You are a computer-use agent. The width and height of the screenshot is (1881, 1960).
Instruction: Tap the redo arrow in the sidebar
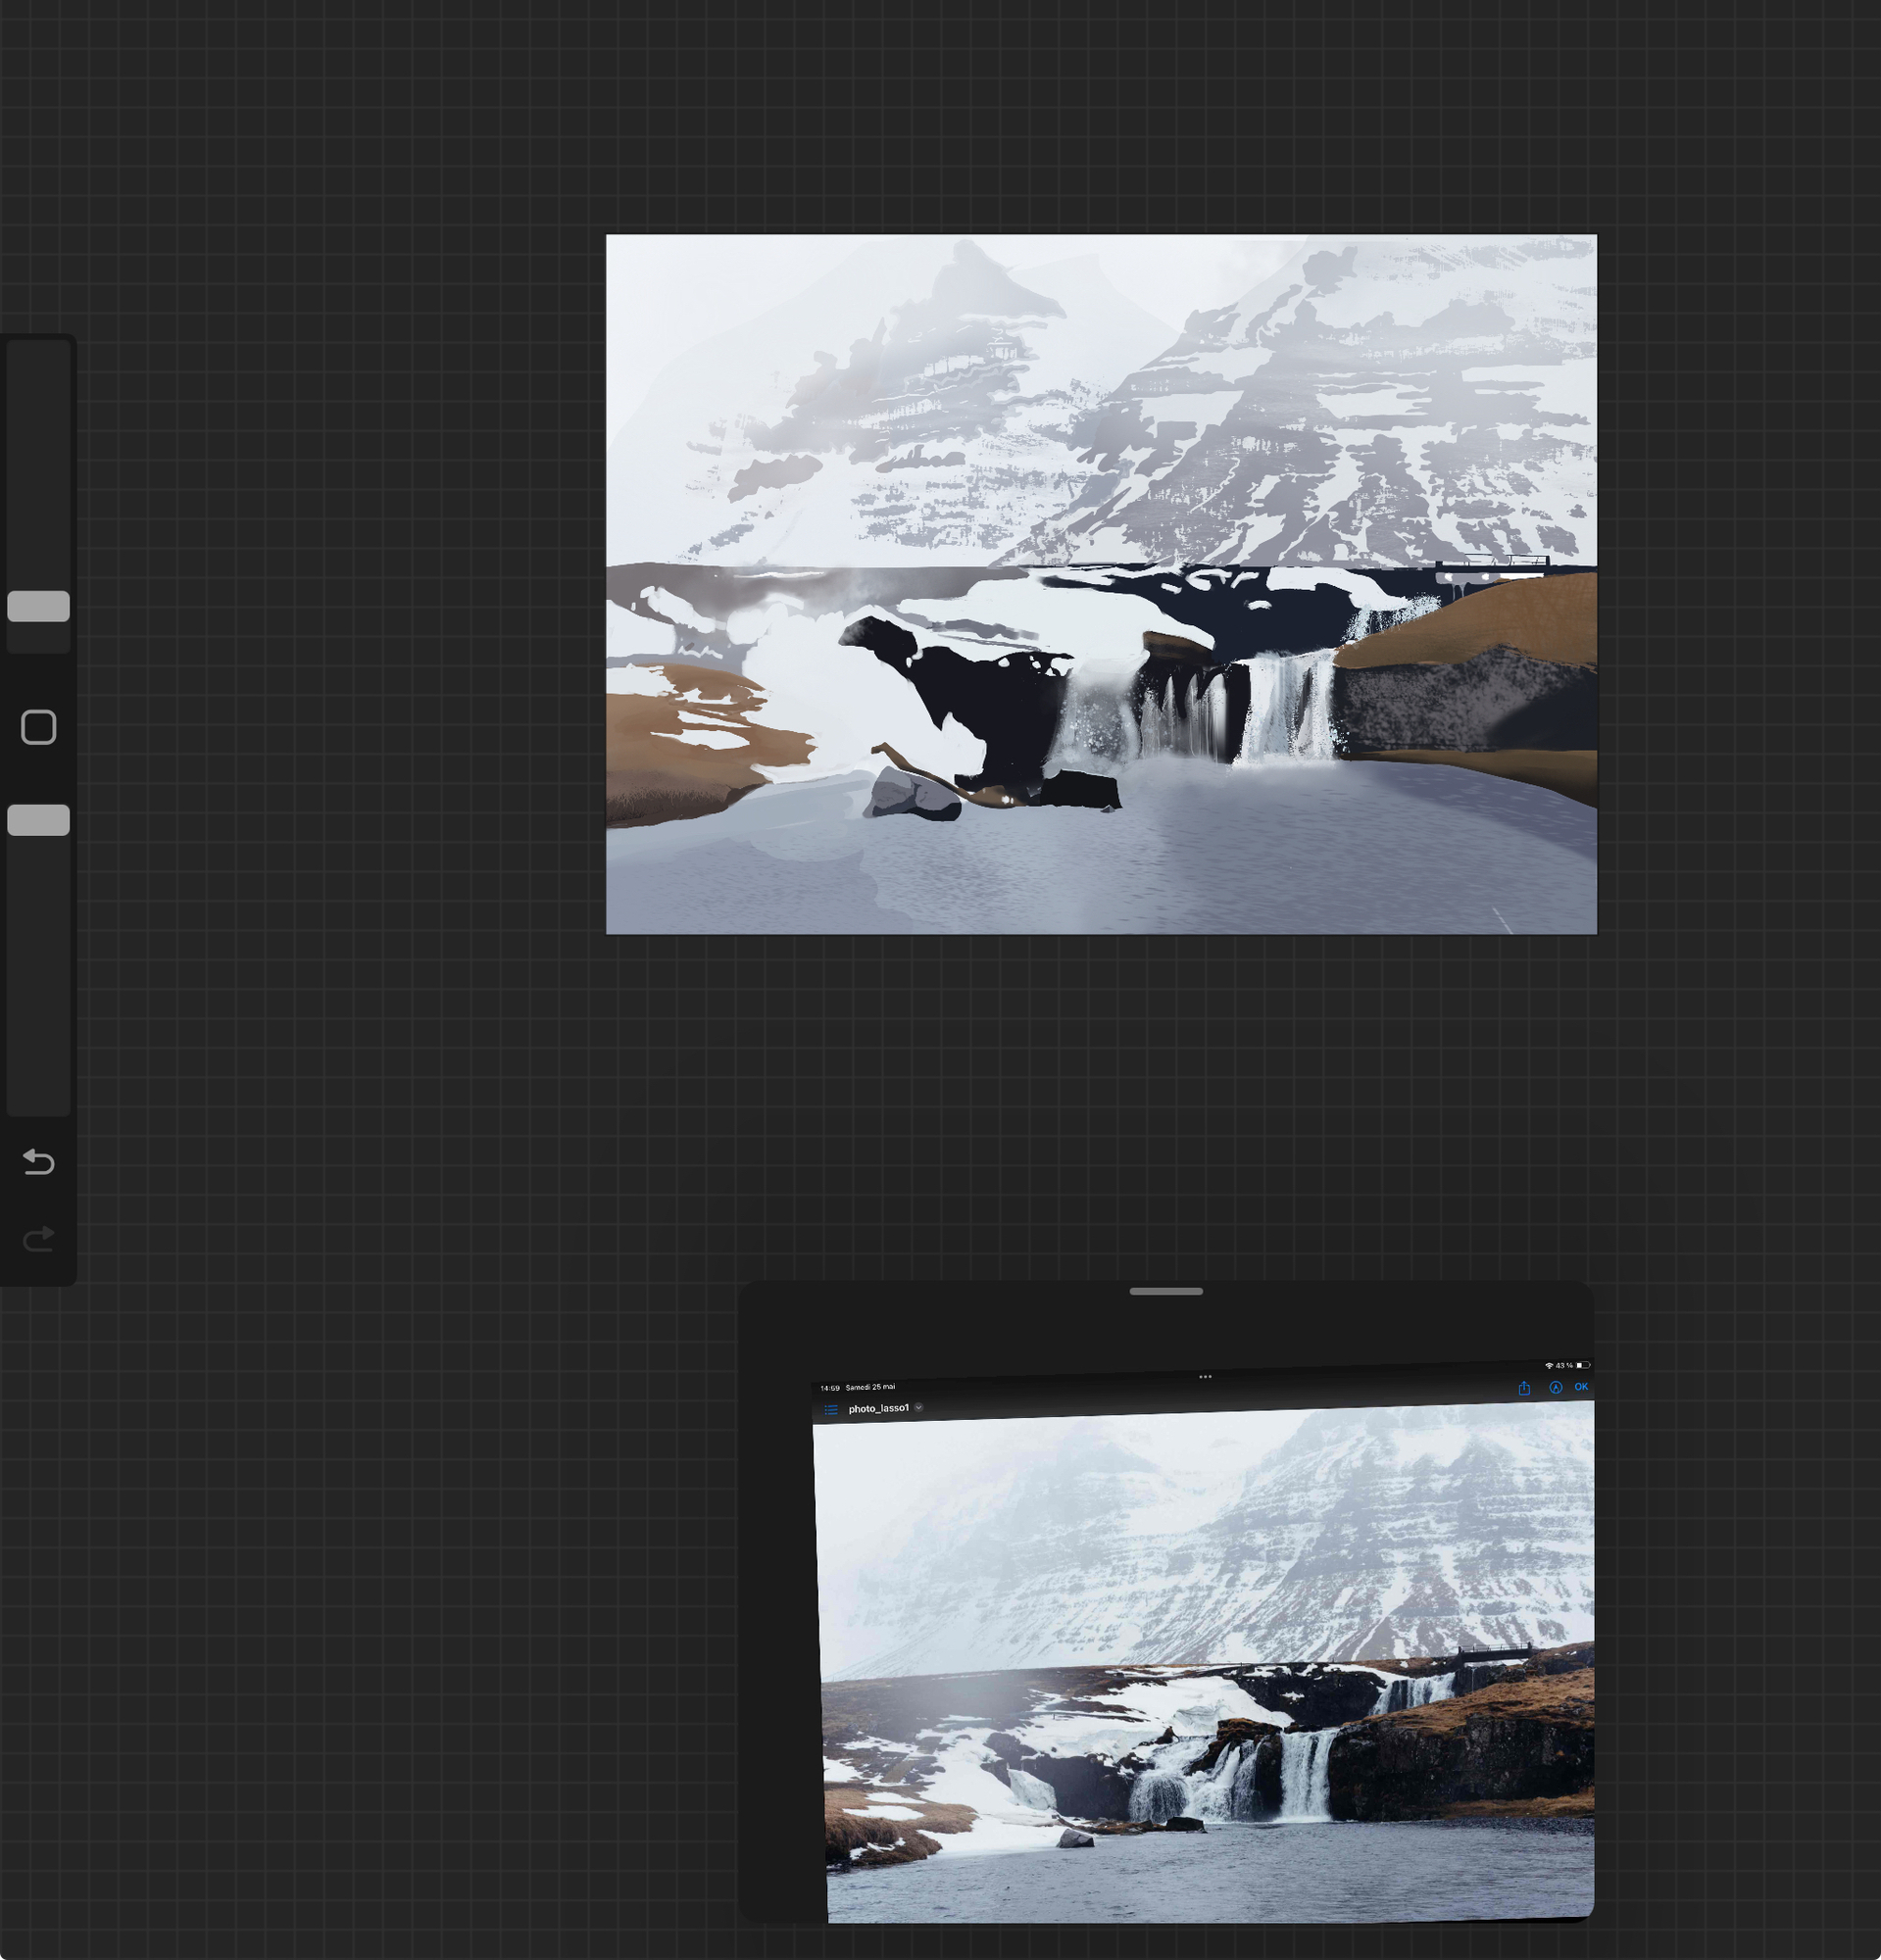[x=38, y=1240]
